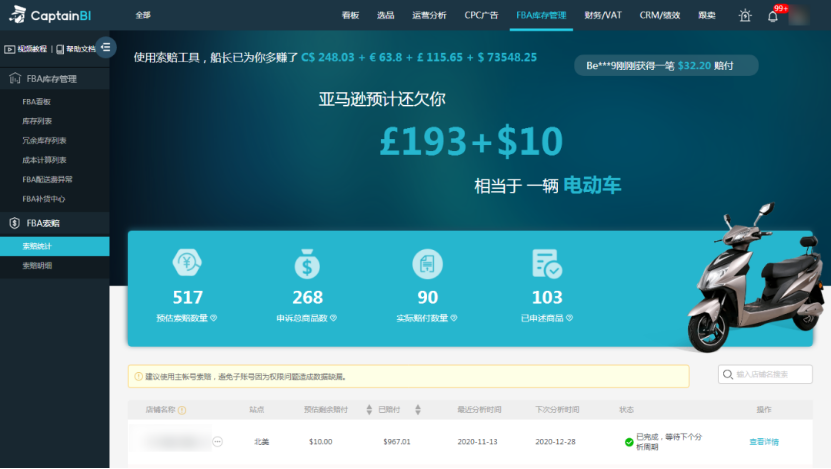Open 索赔明细 in sidebar
This screenshot has width=831, height=469.
click(37, 266)
